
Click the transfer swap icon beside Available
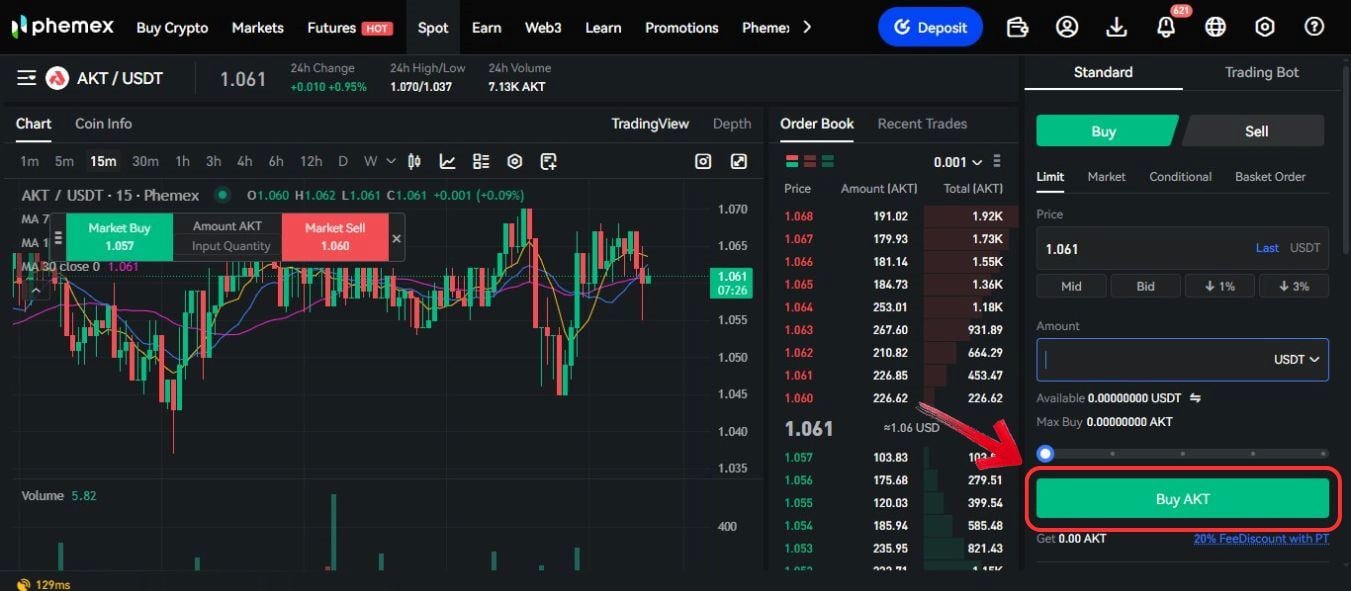coord(1195,398)
